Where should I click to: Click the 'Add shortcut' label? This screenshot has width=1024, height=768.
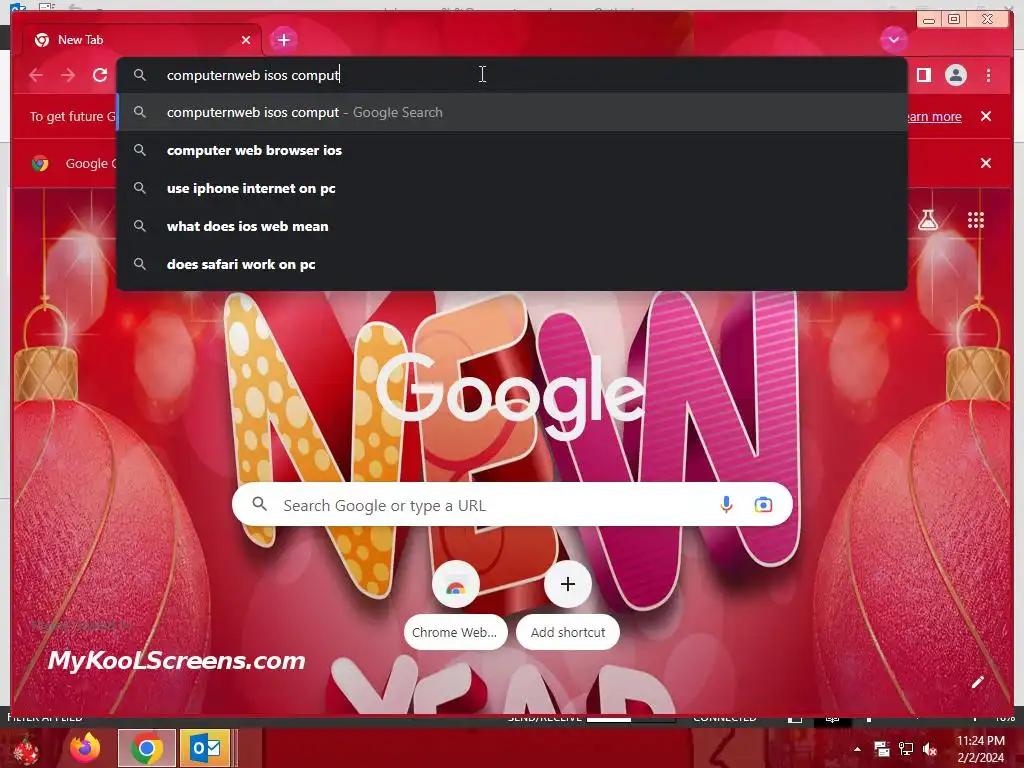pyautogui.click(x=568, y=632)
